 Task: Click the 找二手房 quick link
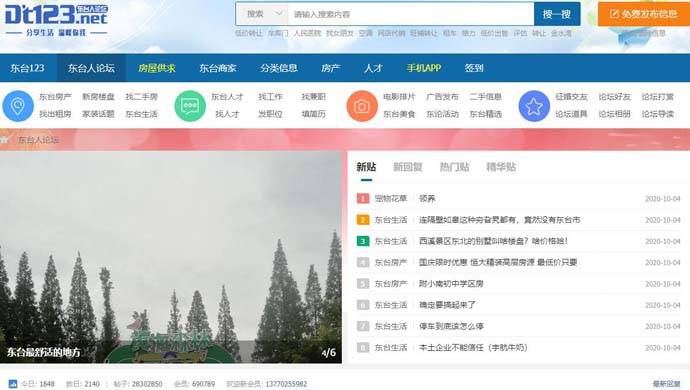coord(141,96)
